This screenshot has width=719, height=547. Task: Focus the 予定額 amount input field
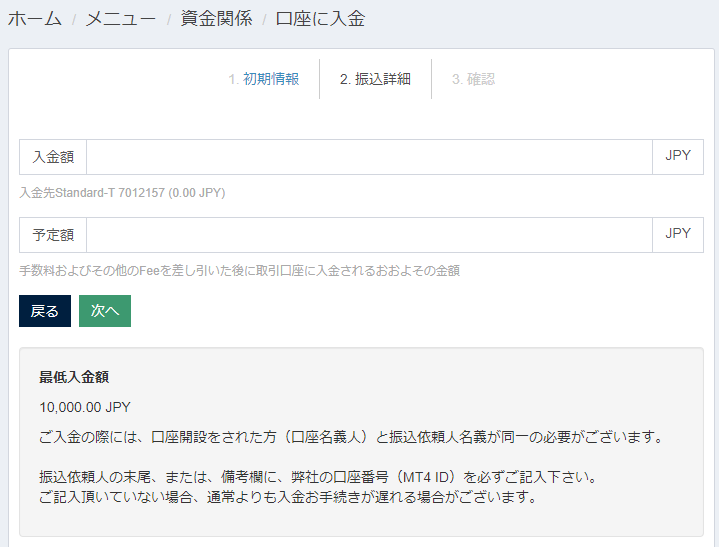tap(369, 235)
